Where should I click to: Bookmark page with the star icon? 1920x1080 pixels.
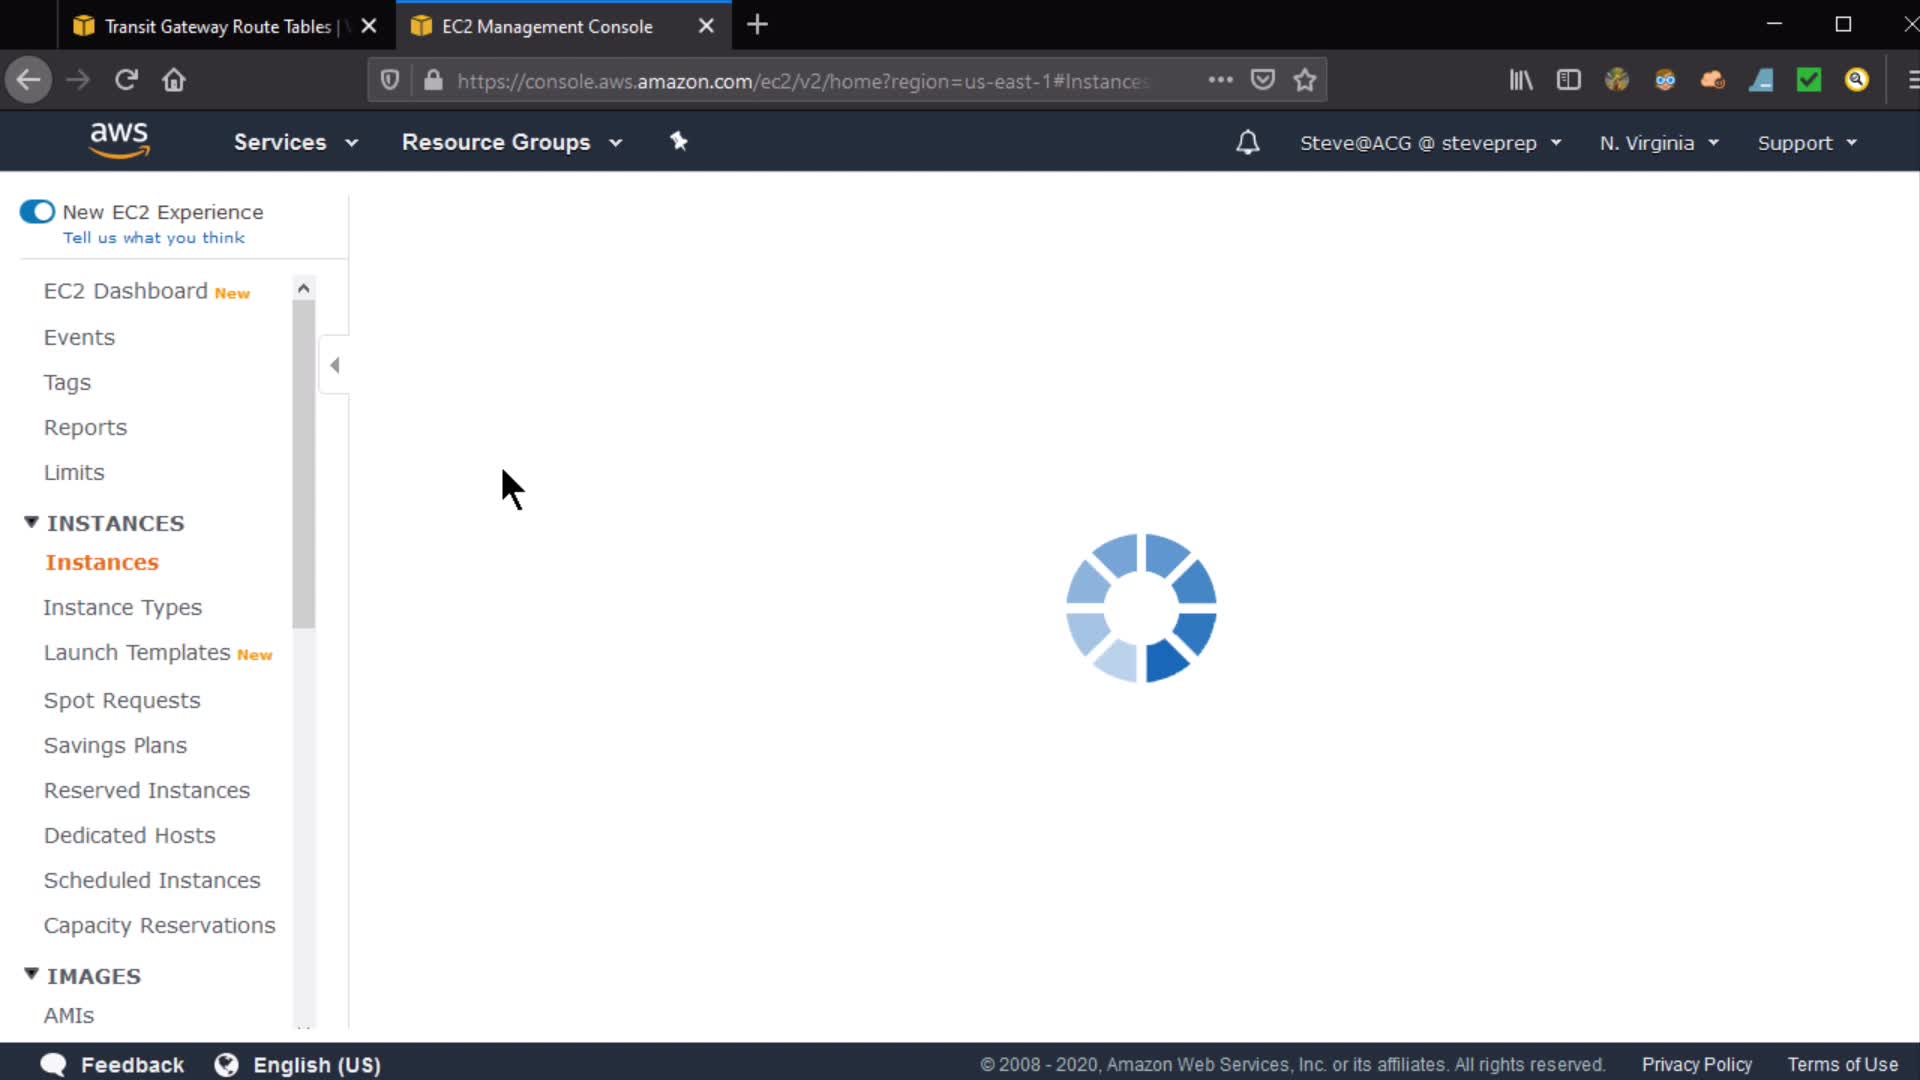click(1304, 80)
